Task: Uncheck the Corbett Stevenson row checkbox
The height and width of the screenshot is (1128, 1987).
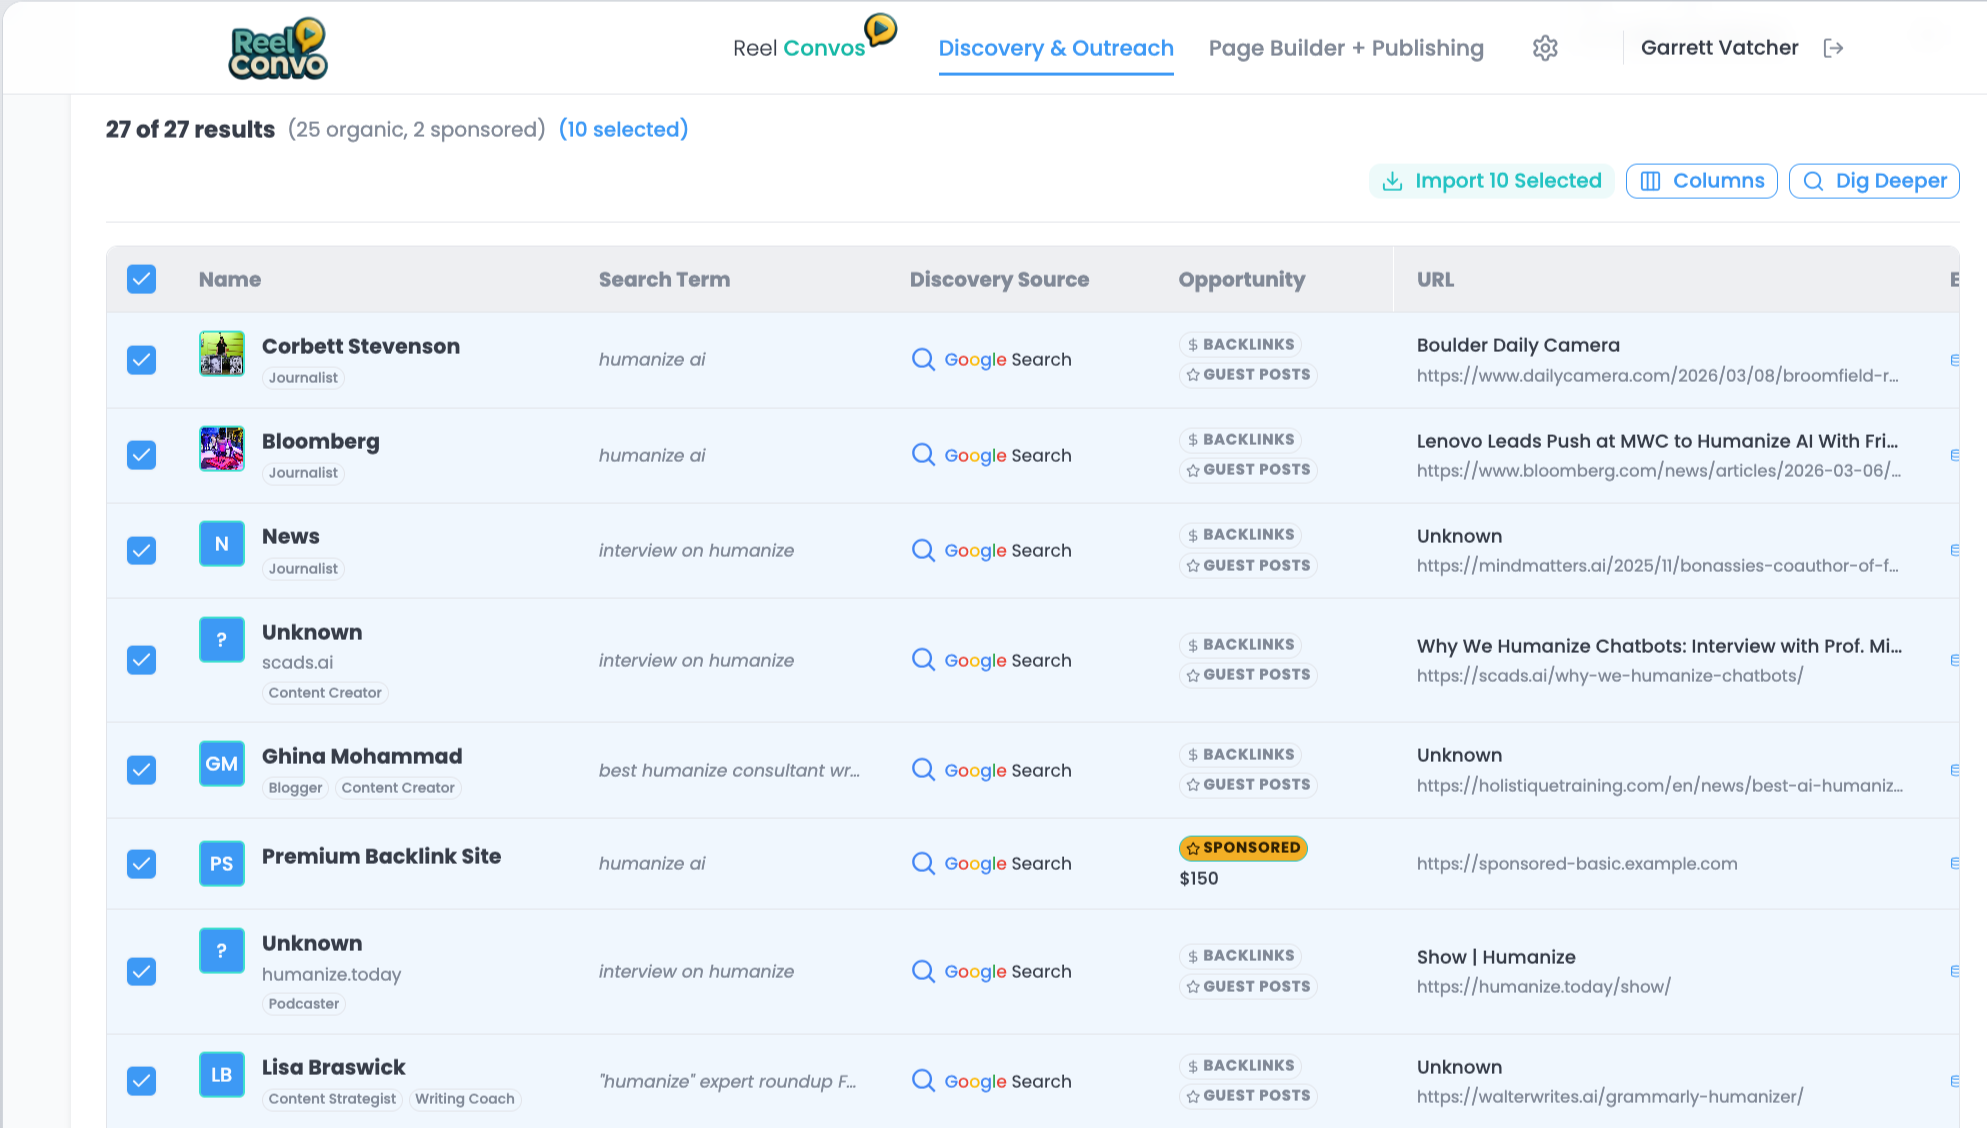Action: [142, 360]
